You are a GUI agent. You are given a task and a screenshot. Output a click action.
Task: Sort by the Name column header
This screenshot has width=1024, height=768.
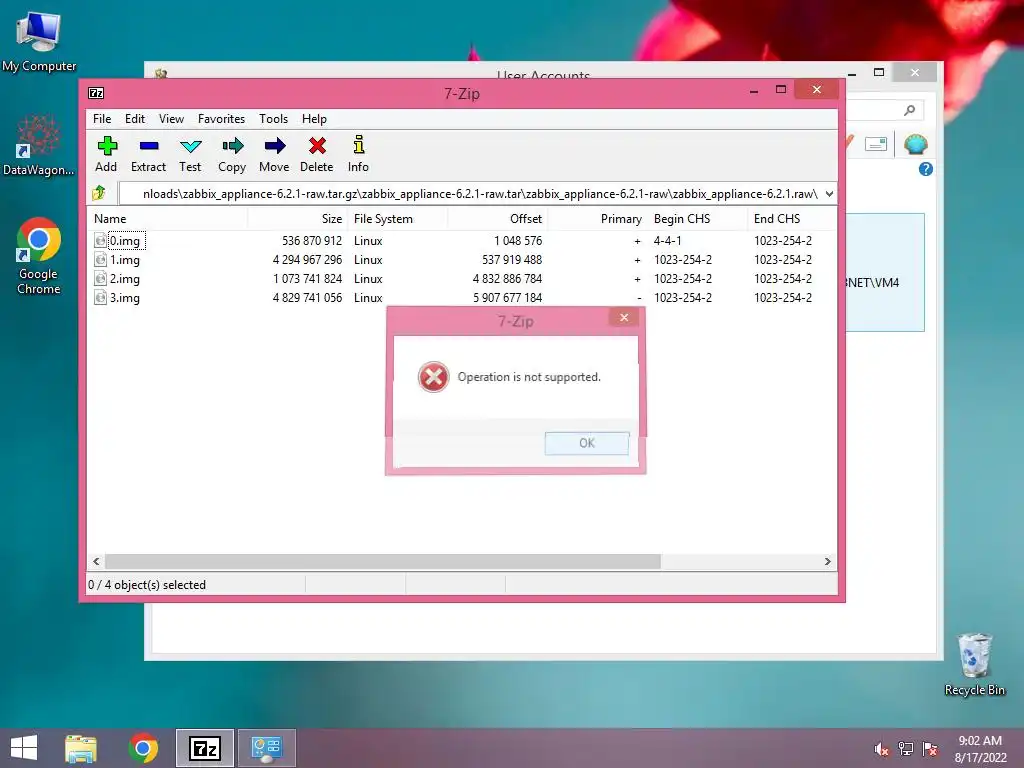pyautogui.click(x=167, y=219)
